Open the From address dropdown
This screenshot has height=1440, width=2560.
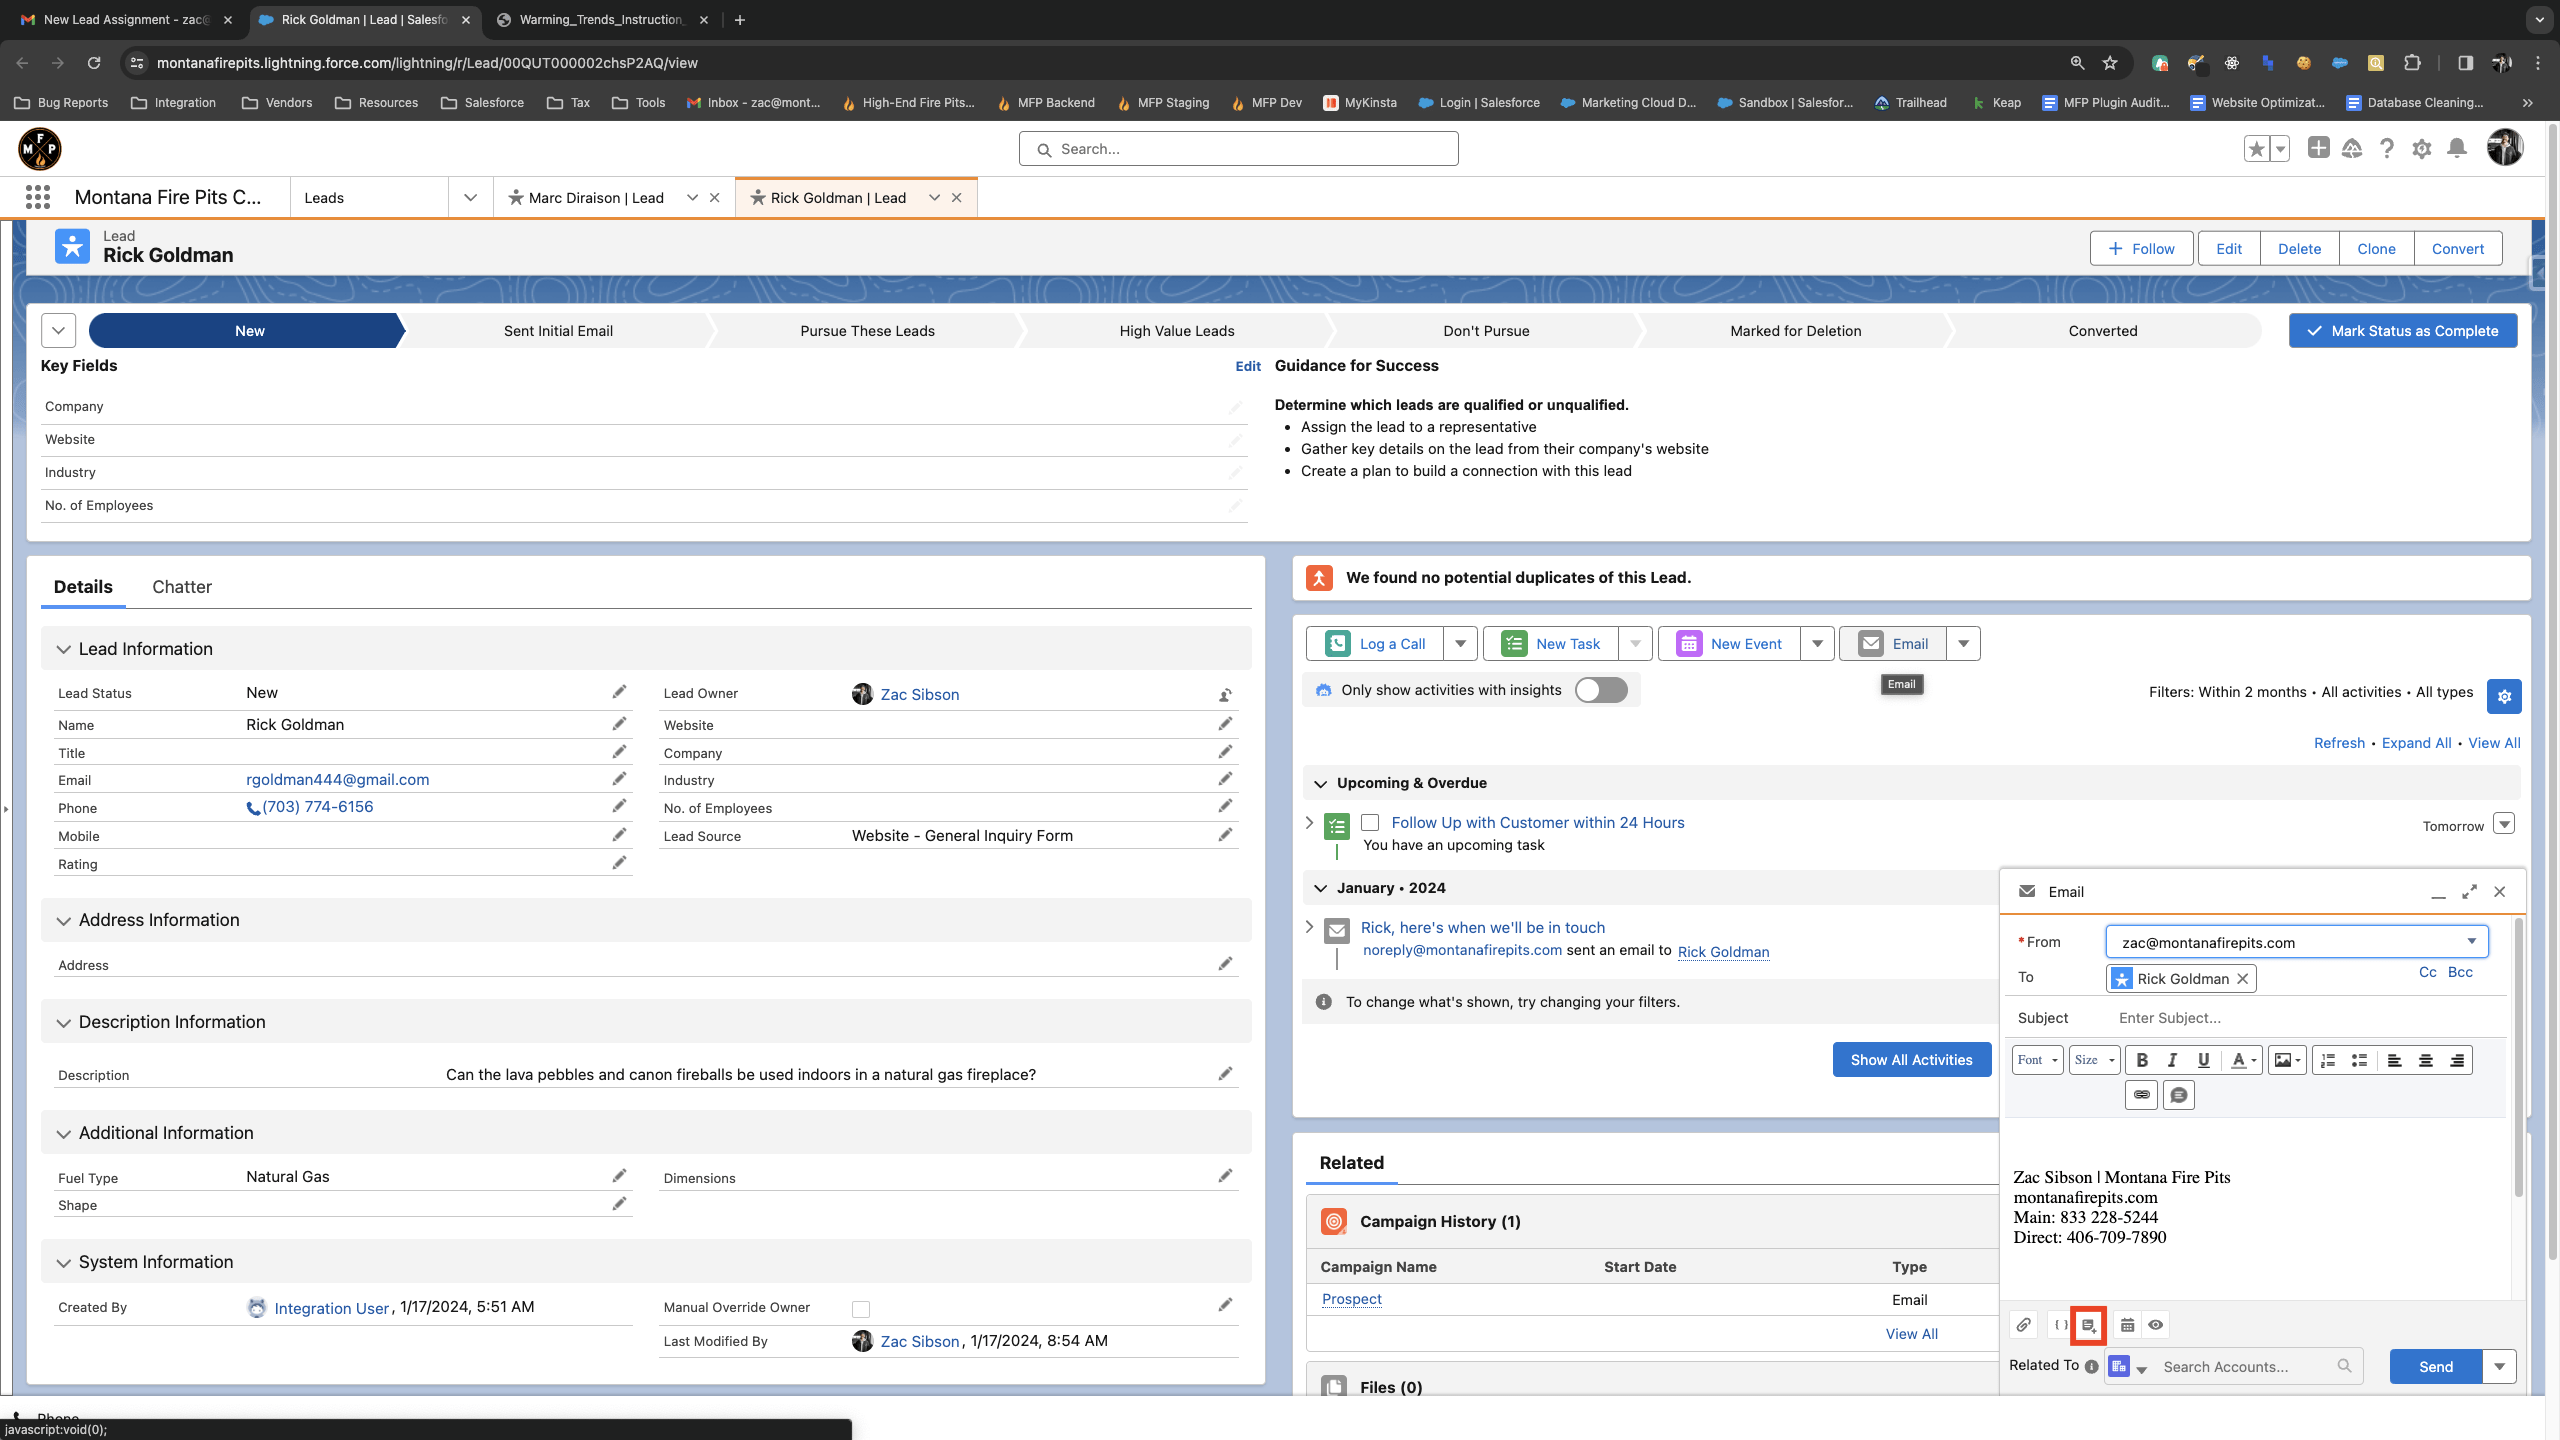point(2296,942)
